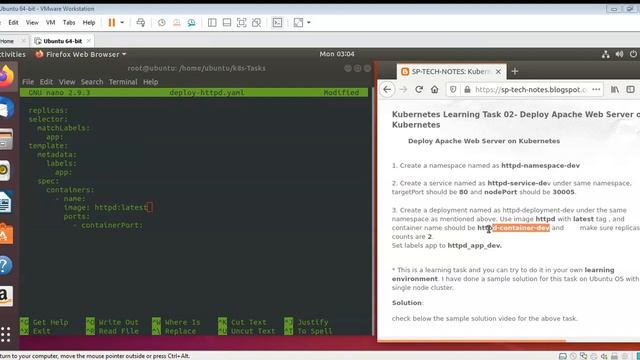The width and height of the screenshot is (640, 360).
Task: Enter full screen mode icon in VMware
Action: click(241, 22)
